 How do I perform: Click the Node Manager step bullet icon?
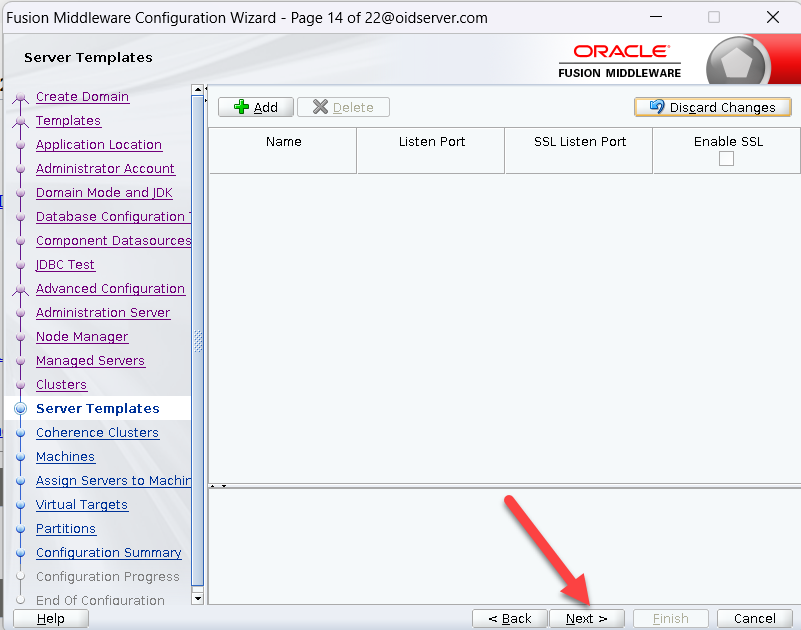pos(20,337)
